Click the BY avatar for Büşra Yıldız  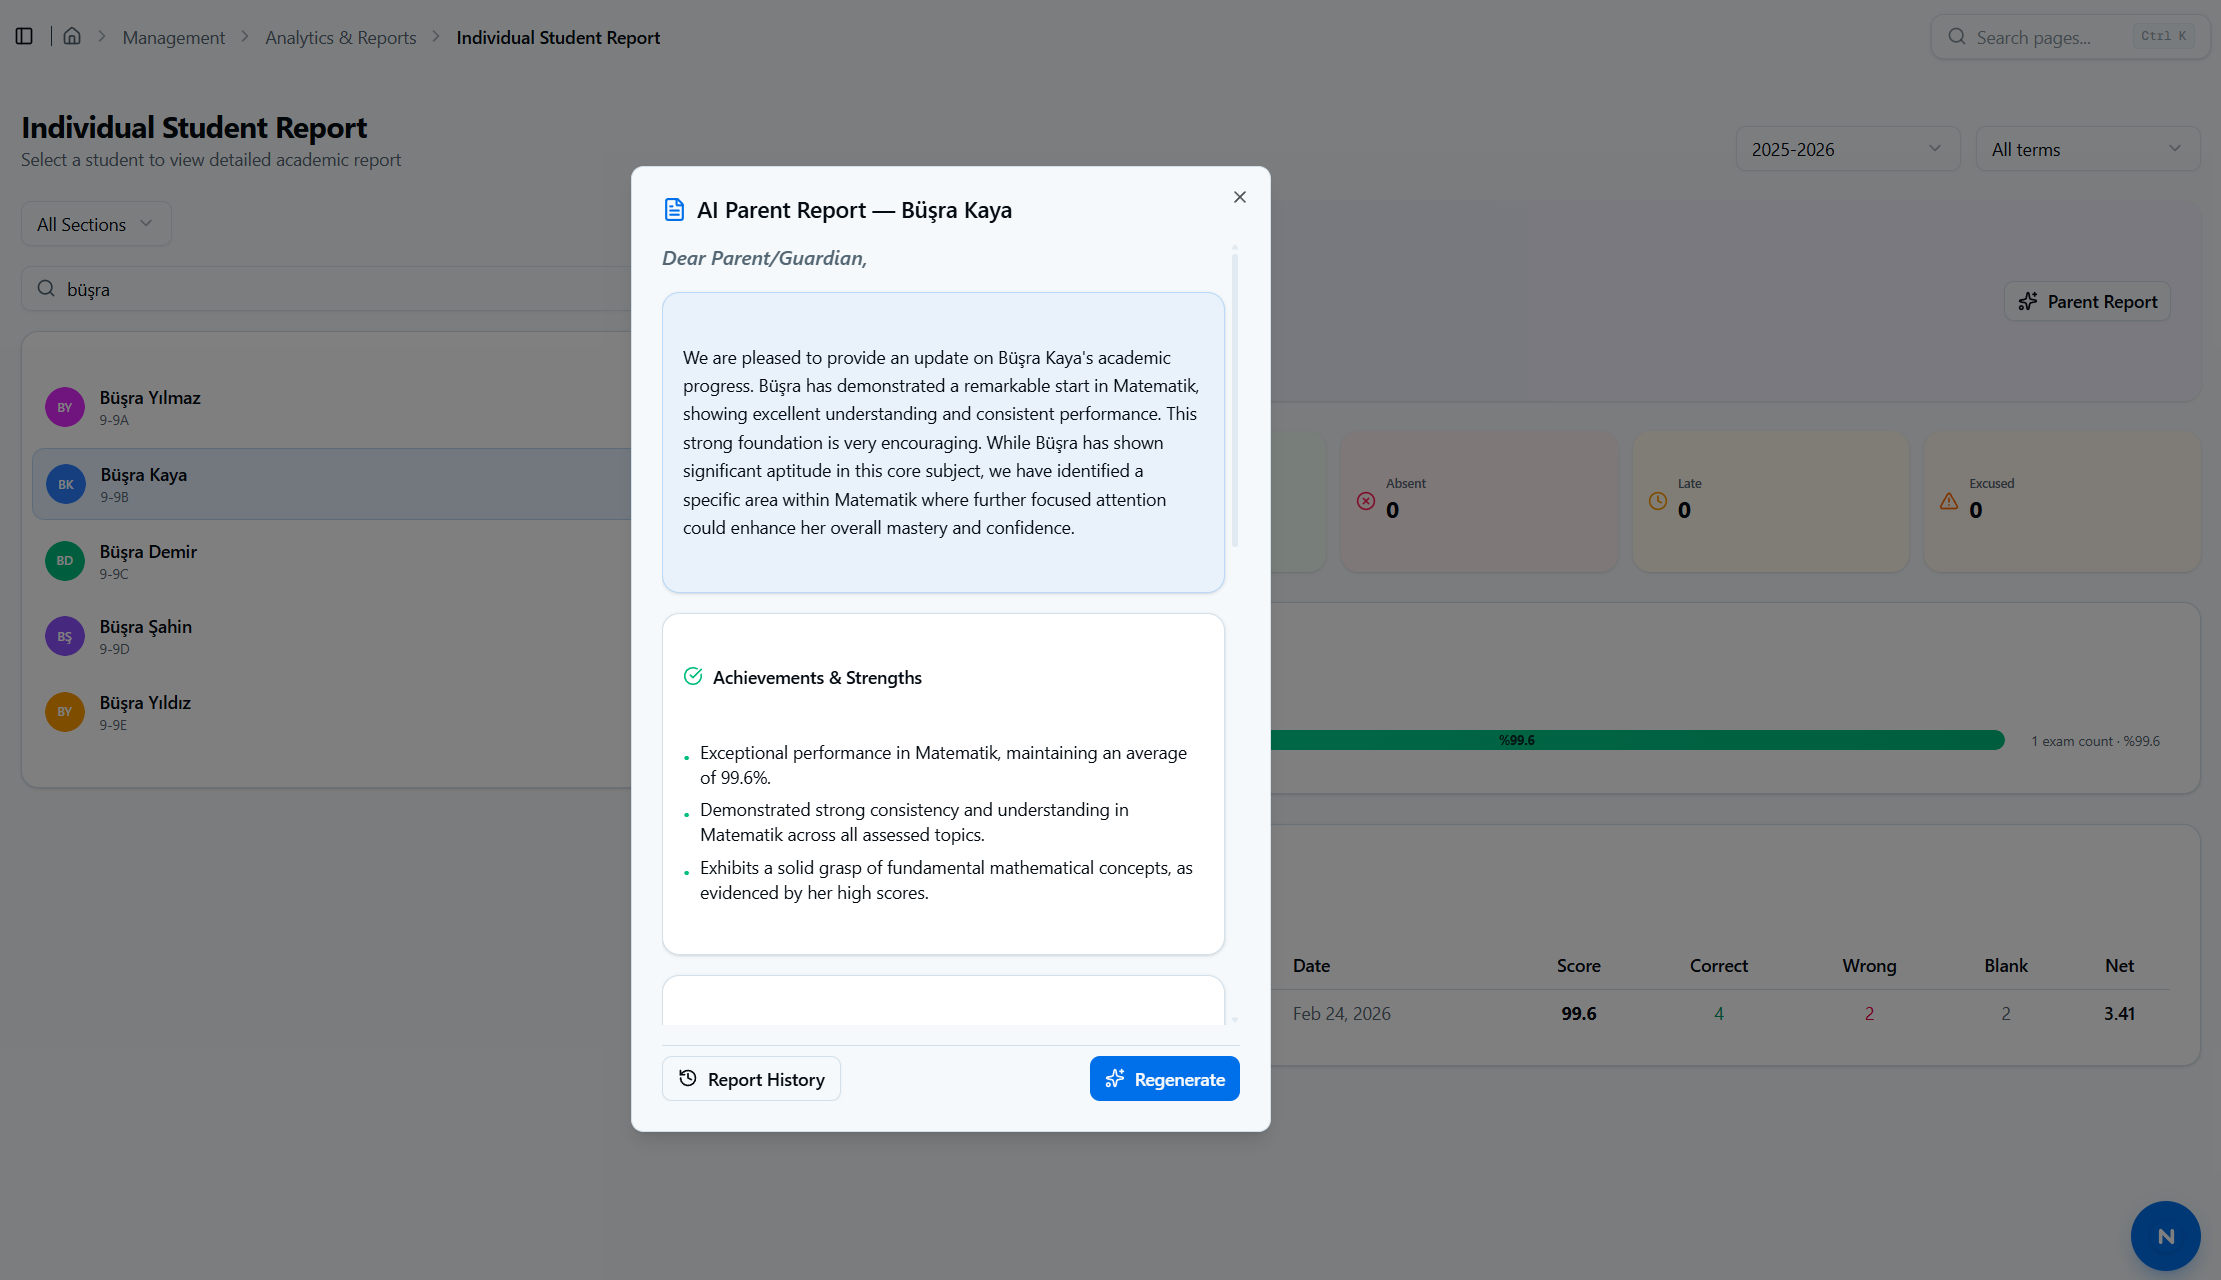point(65,712)
